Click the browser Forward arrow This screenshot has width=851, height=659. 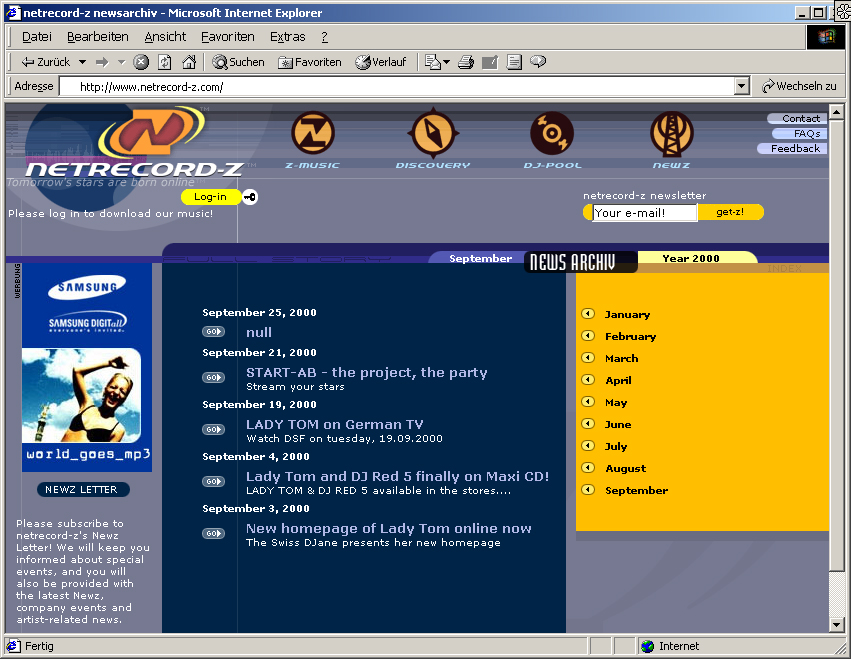[x=102, y=62]
